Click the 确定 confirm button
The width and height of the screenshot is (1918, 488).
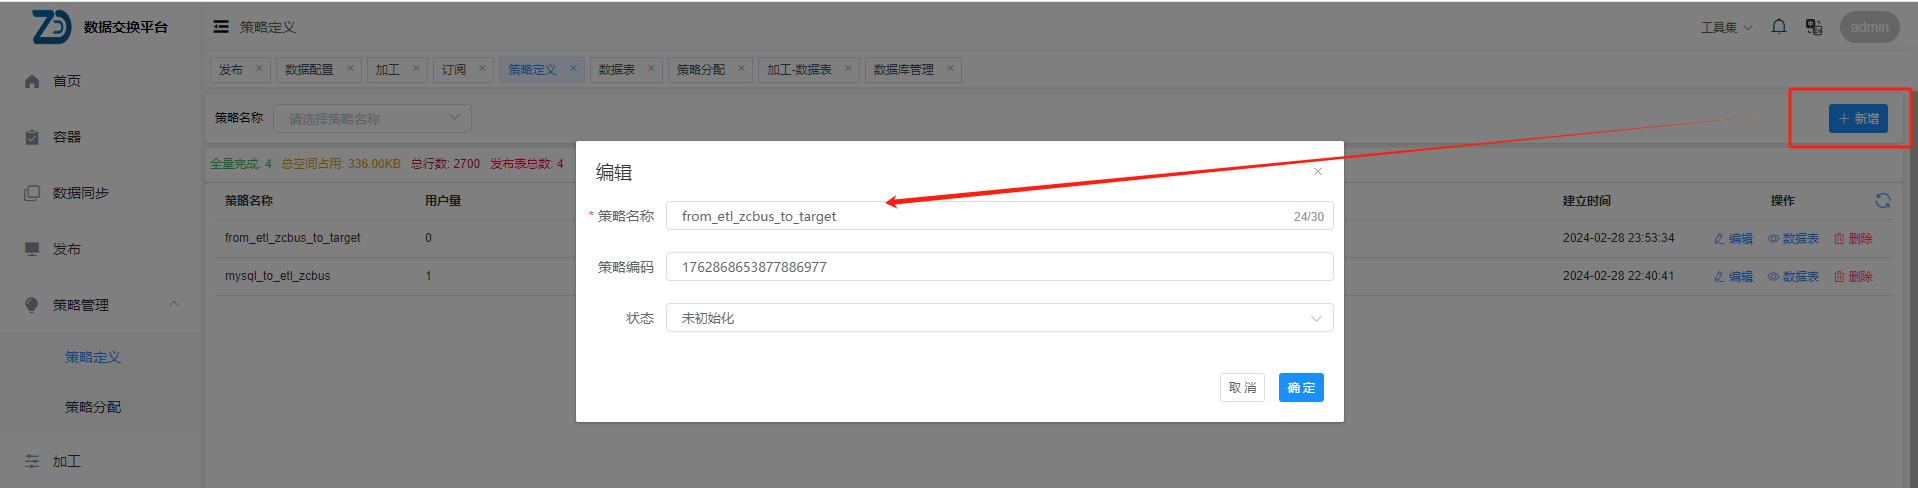tap(1300, 388)
